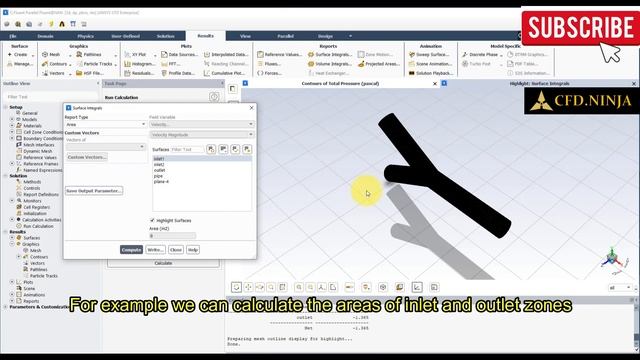Image resolution: width=640 pixels, height=360 pixels.
Task: Open Surface Integrals in the Reports group
Action: point(330,54)
